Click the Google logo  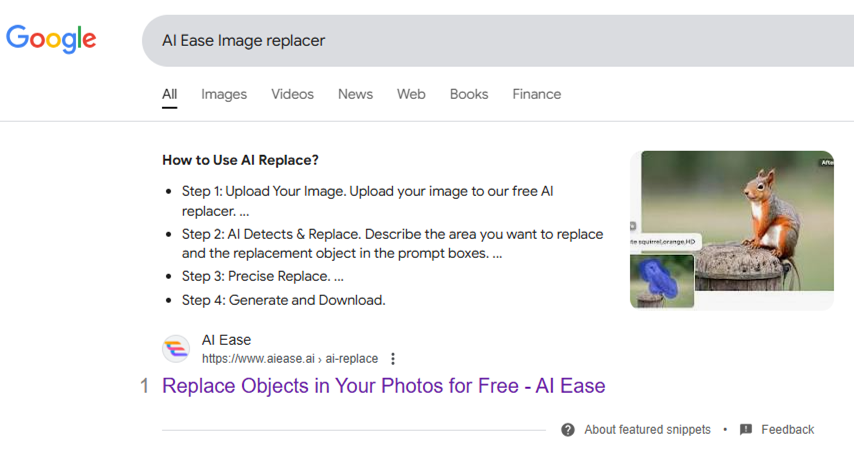pyautogui.click(x=51, y=39)
